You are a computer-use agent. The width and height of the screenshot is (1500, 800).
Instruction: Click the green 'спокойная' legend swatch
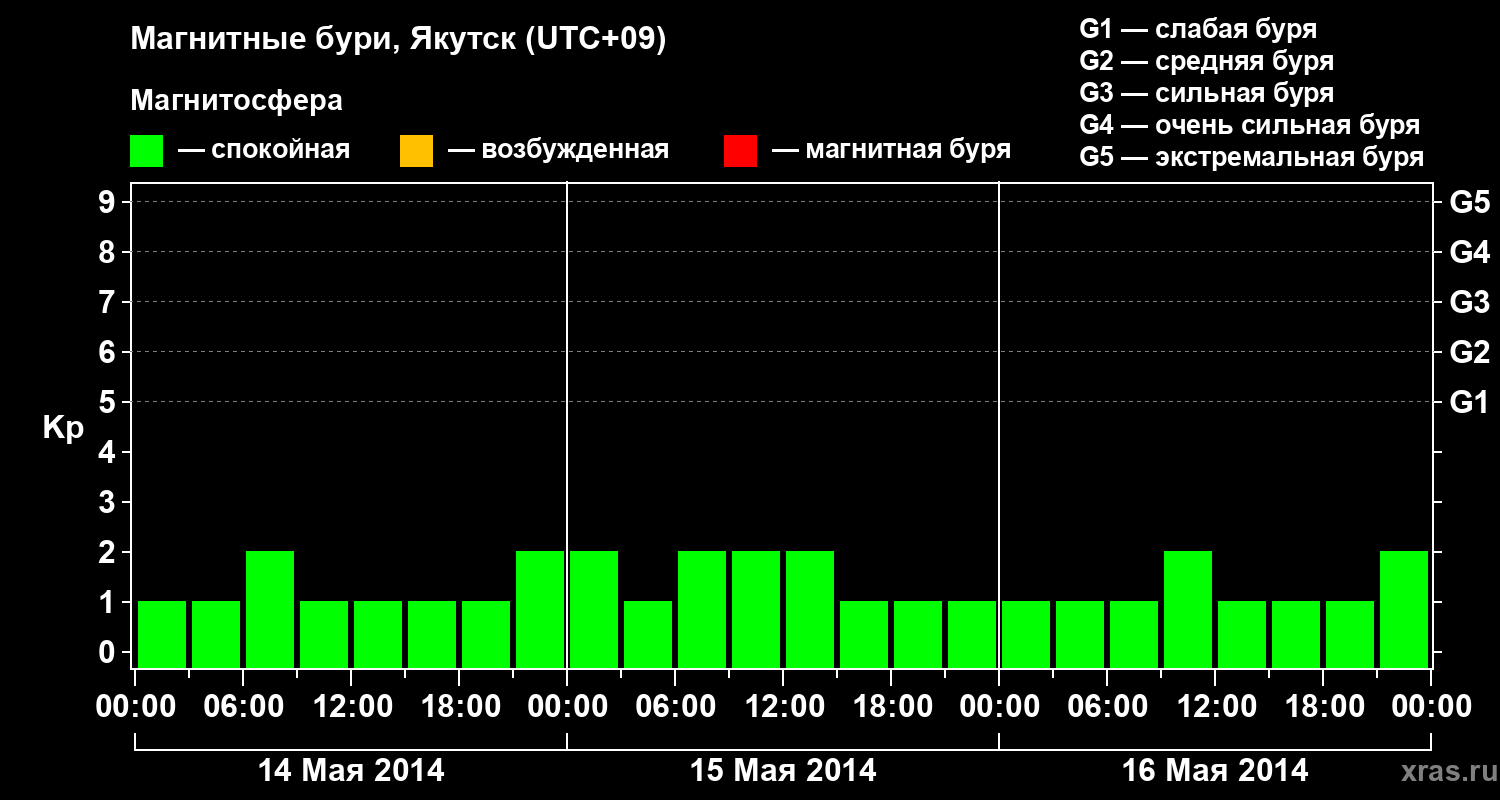click(x=147, y=151)
